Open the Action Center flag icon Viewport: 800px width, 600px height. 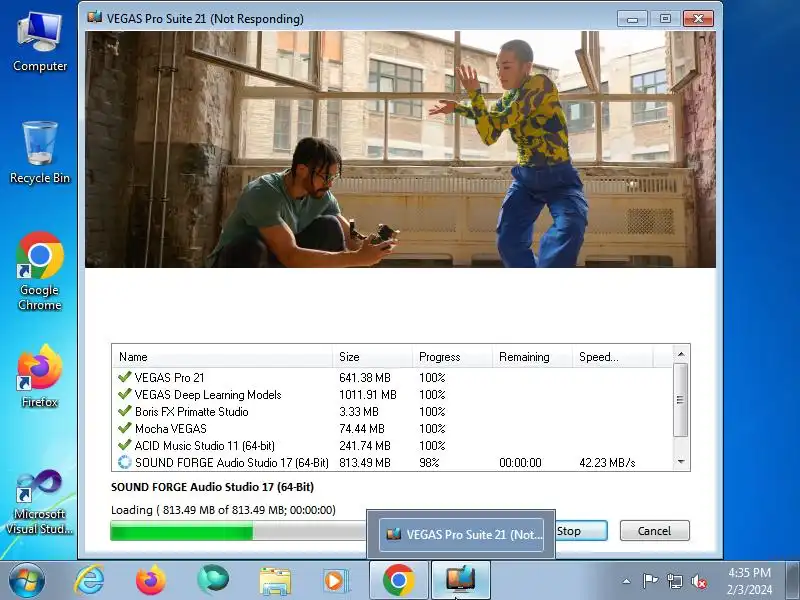[x=650, y=581]
